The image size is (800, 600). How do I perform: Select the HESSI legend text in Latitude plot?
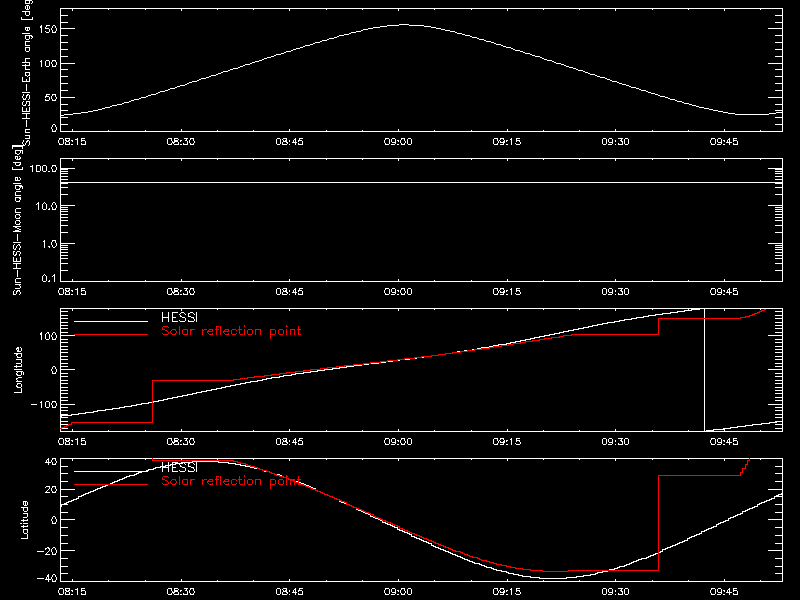tap(179, 467)
